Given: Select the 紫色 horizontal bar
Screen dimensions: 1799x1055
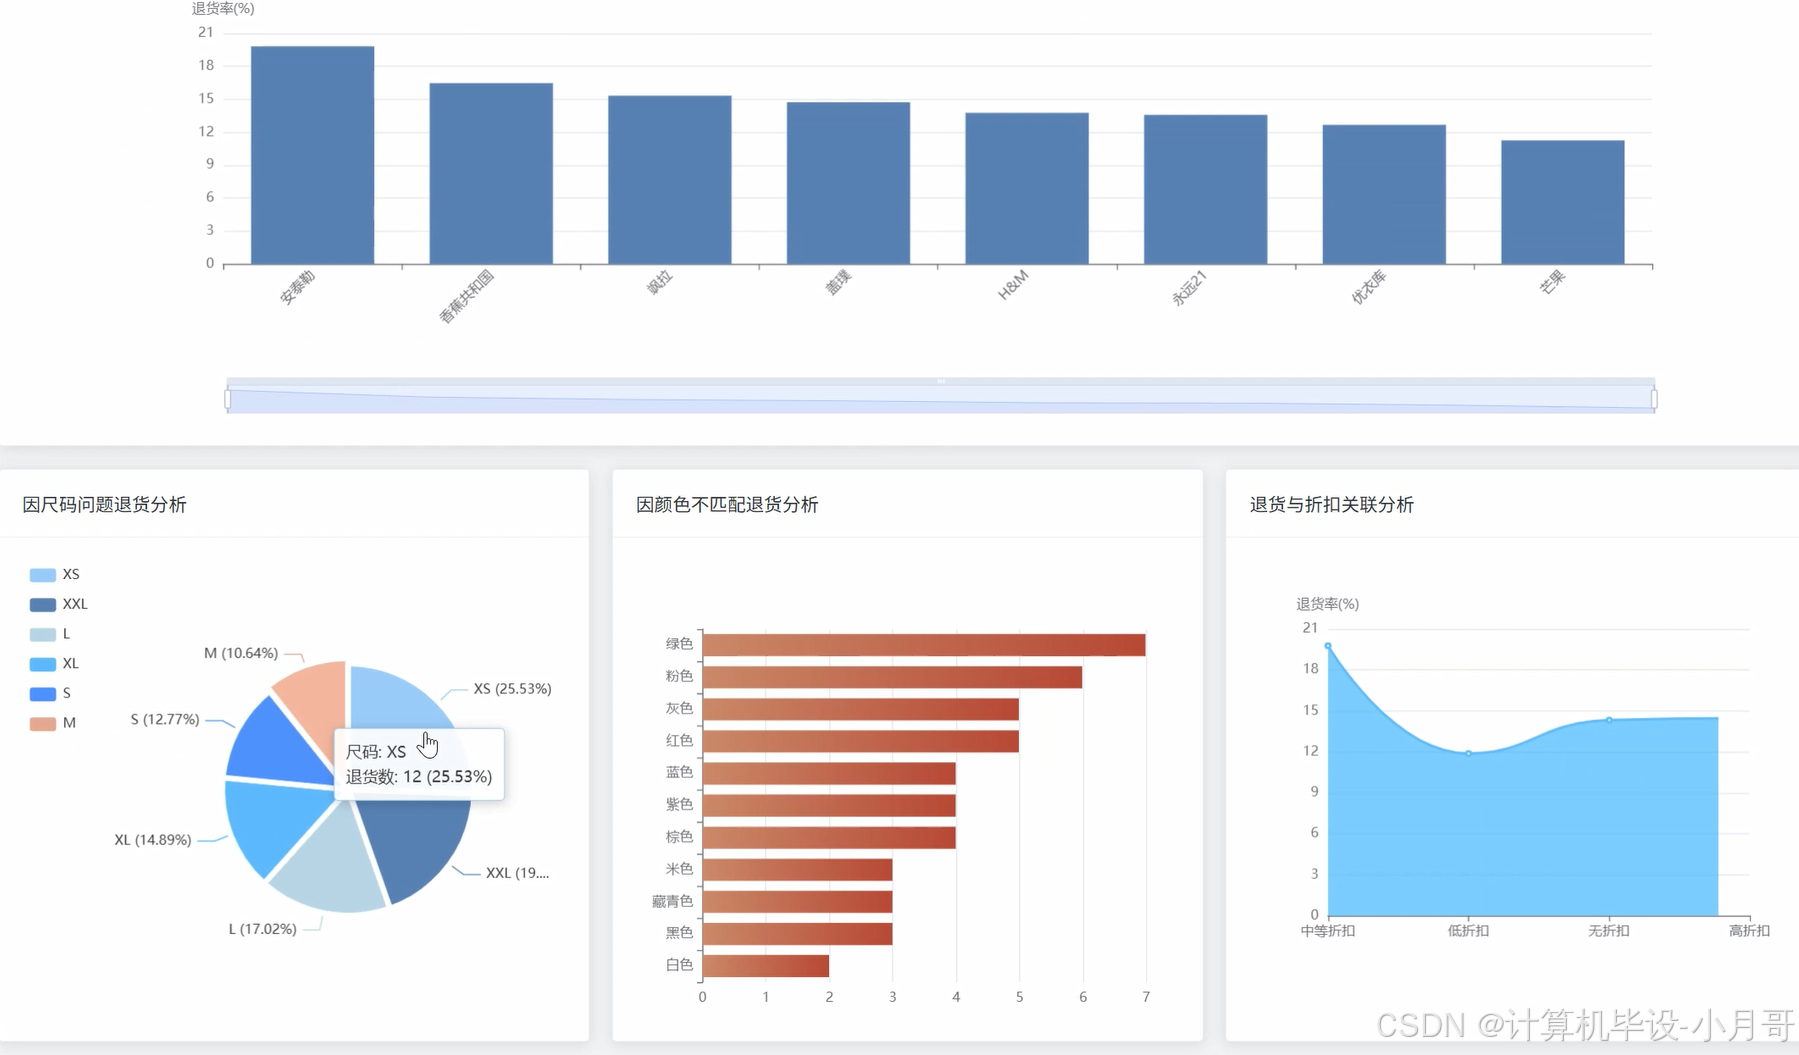Looking at the screenshot, I should pos(829,805).
